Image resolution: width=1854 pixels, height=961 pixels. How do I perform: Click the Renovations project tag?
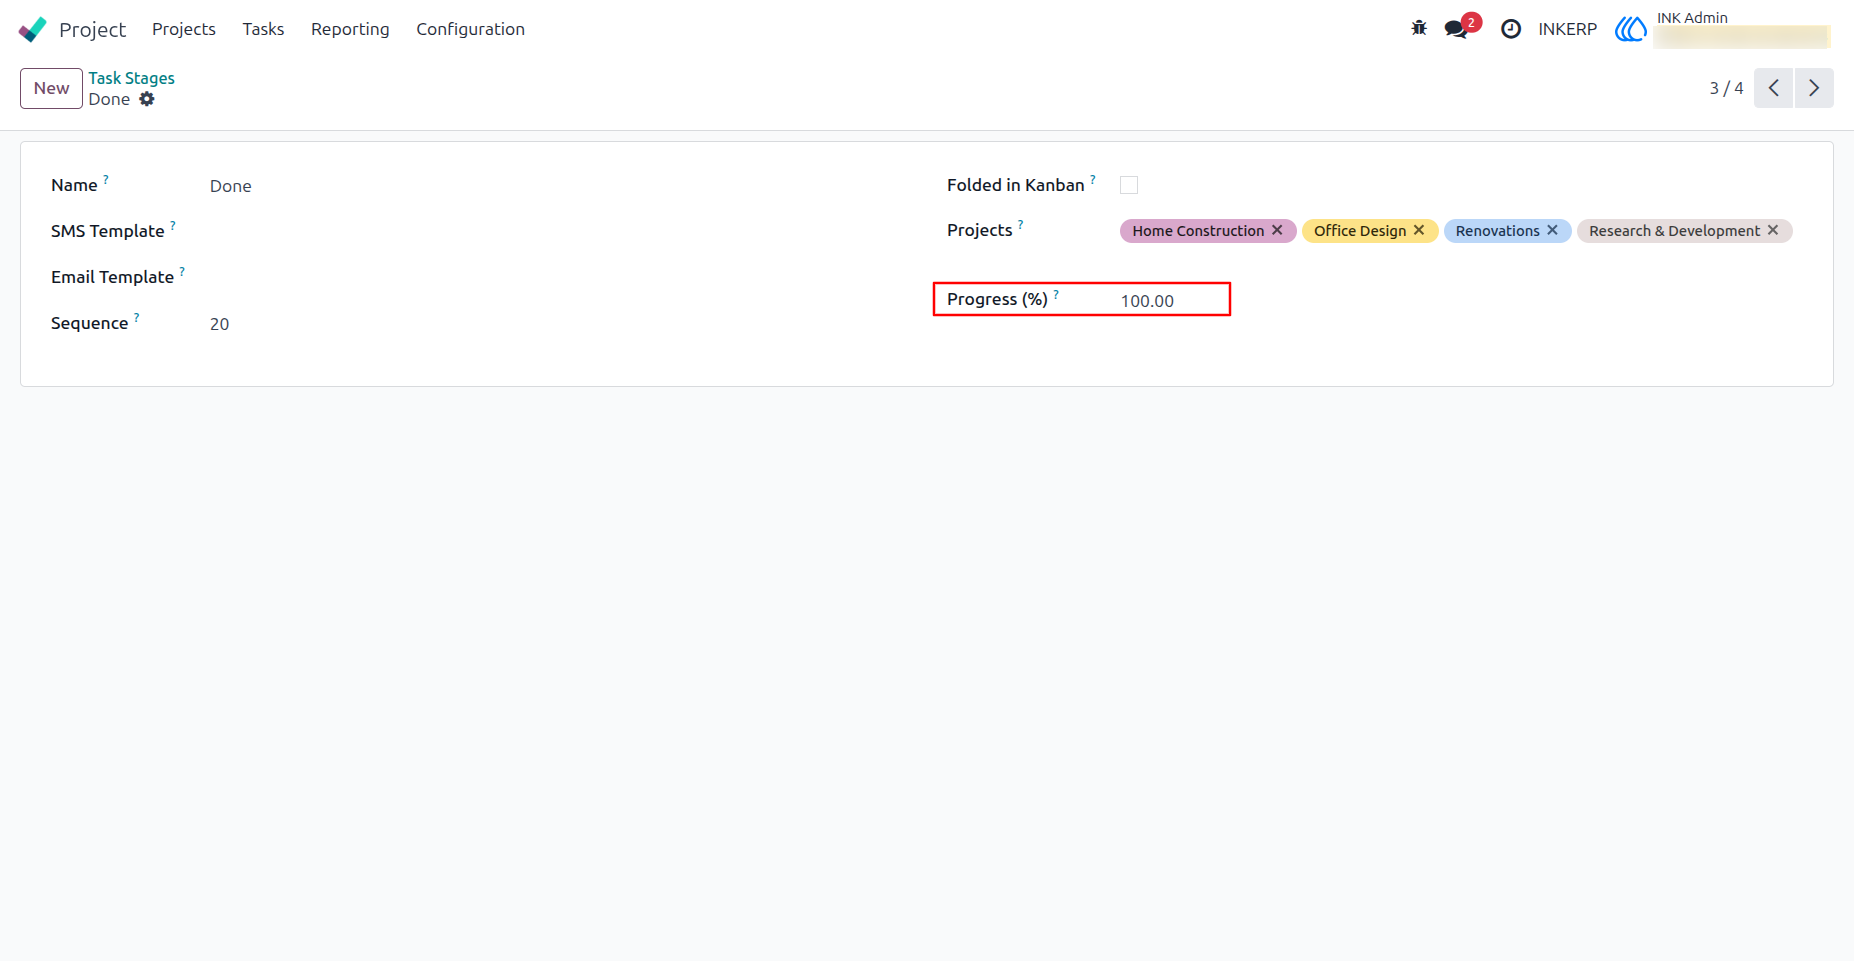click(x=1497, y=231)
